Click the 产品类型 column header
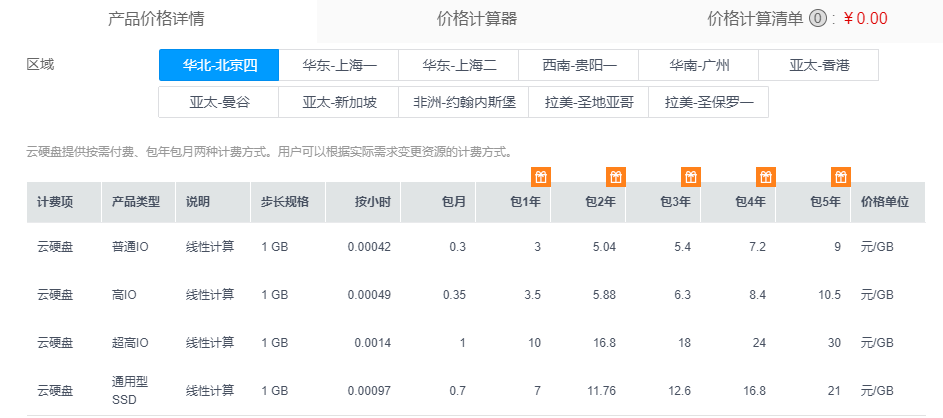The height and width of the screenshot is (418, 943). click(x=136, y=202)
